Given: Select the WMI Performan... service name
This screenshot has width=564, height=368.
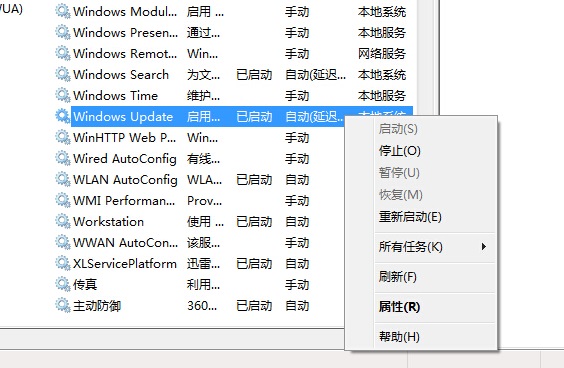Looking at the screenshot, I should coord(124,200).
